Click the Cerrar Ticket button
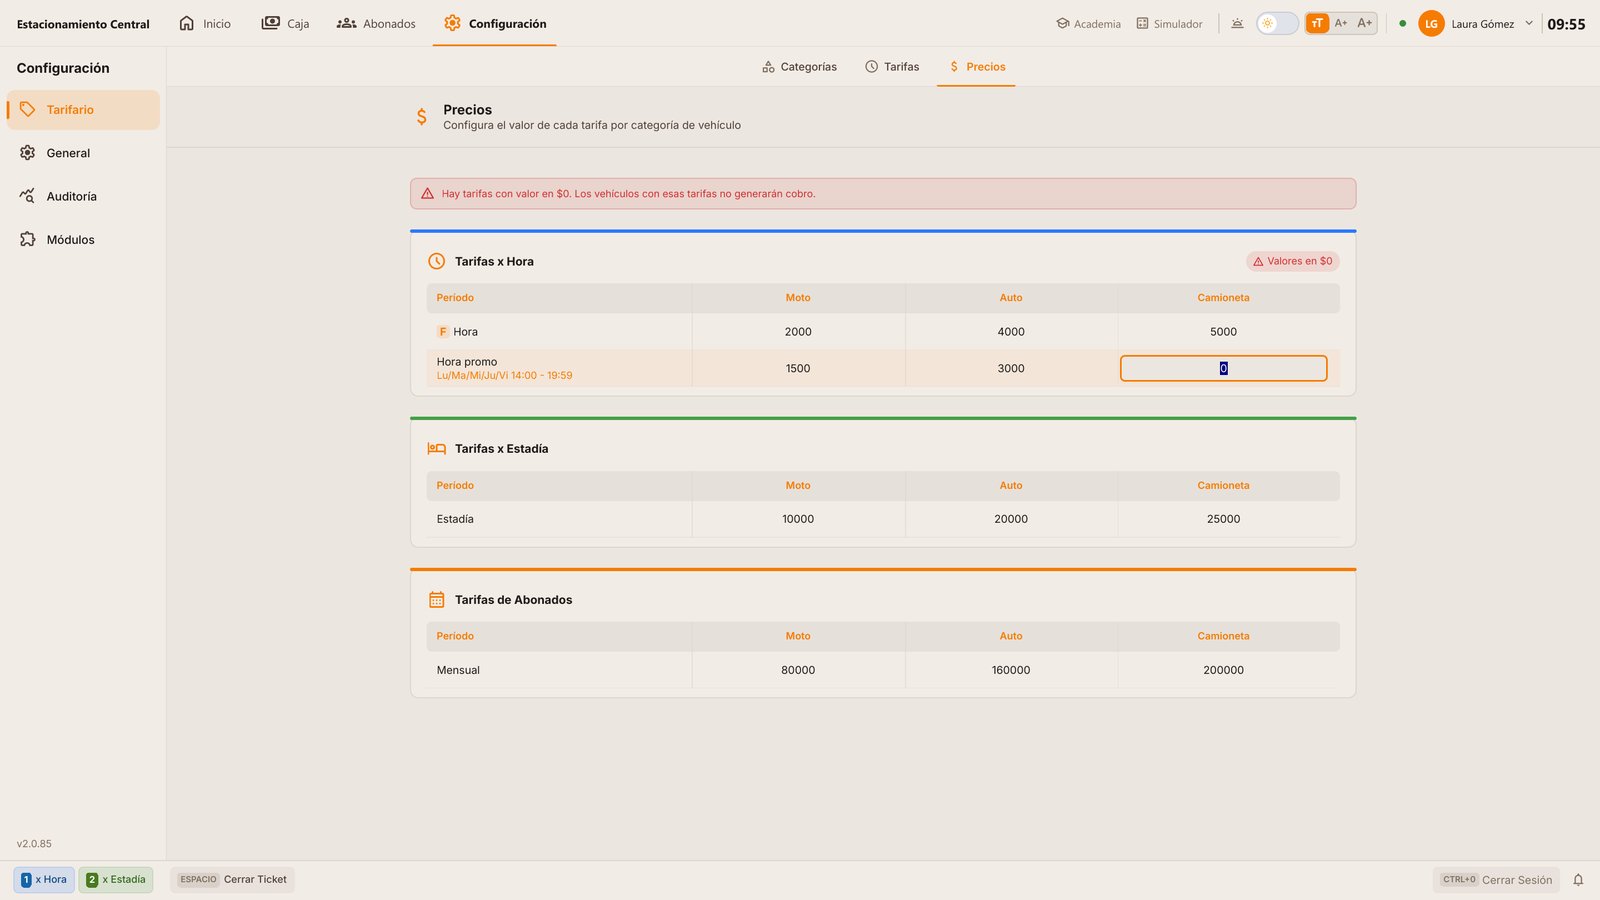The image size is (1600, 900). 232,880
